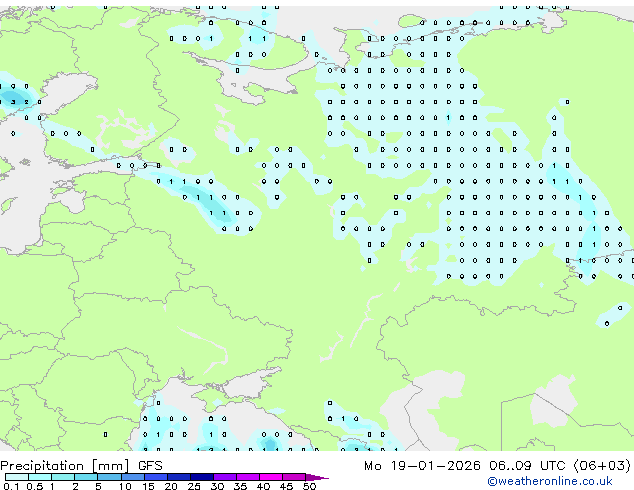
Task: Pick the 0.5–1 mm legend swatch
Action: pyautogui.click(x=40, y=477)
